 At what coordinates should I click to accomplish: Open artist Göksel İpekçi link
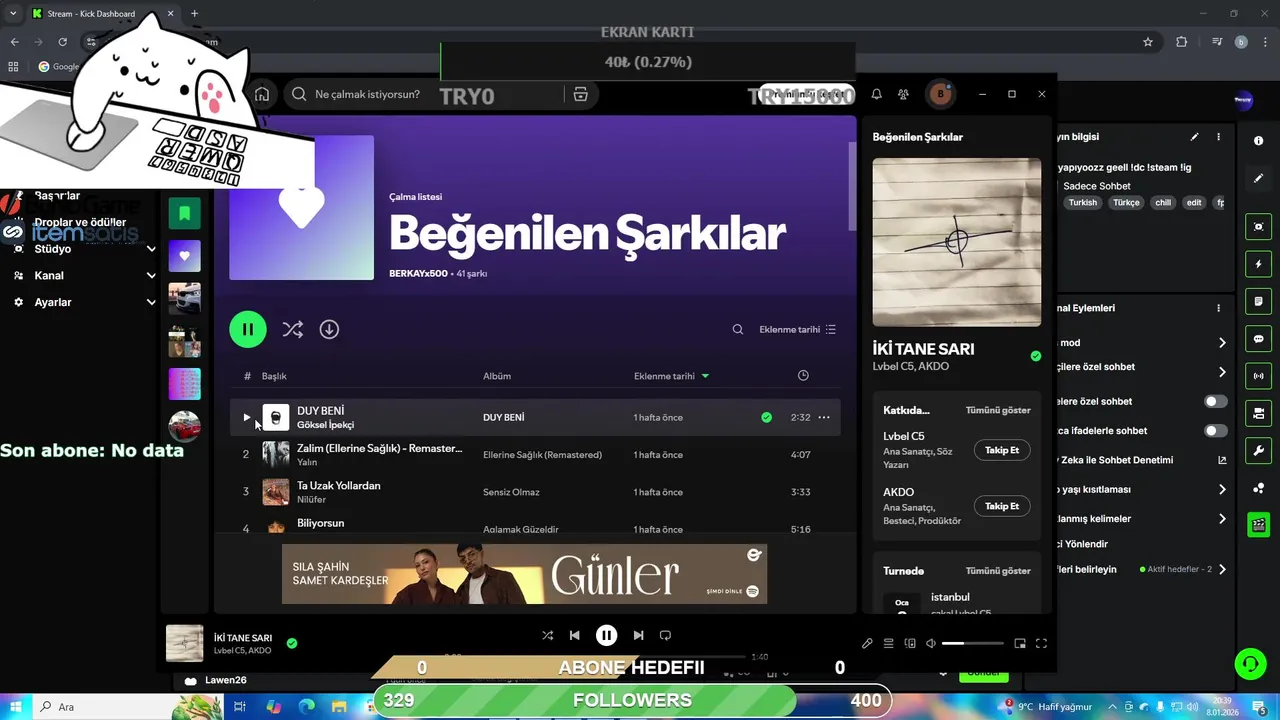click(325, 425)
